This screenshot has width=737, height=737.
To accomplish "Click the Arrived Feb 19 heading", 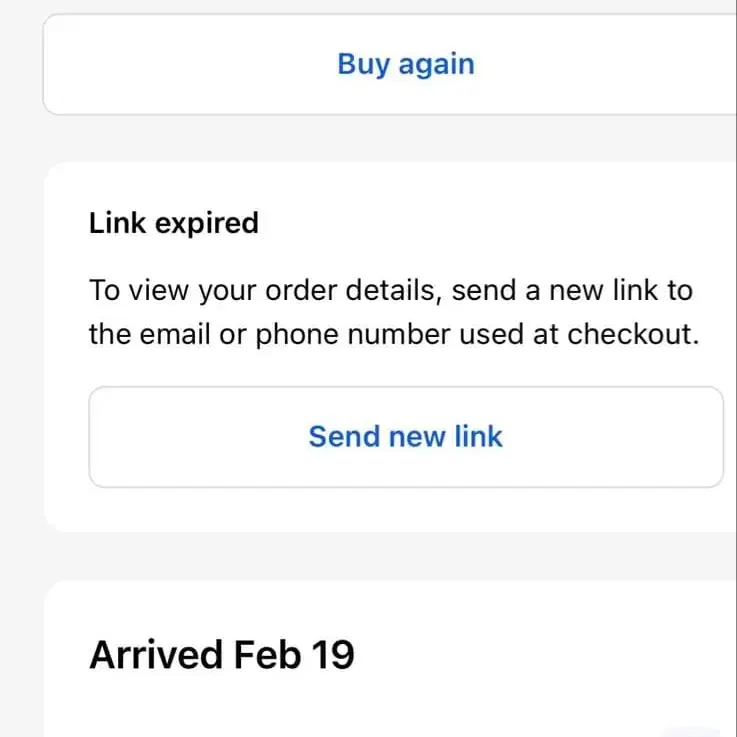I will tap(221, 655).
